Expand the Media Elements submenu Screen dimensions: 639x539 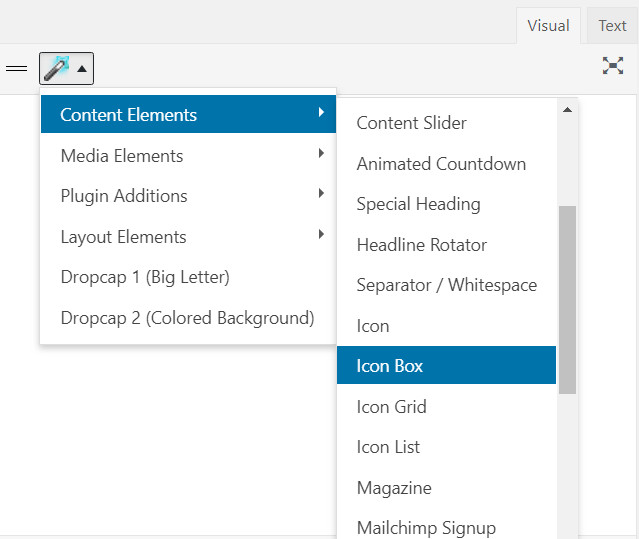click(x=188, y=156)
